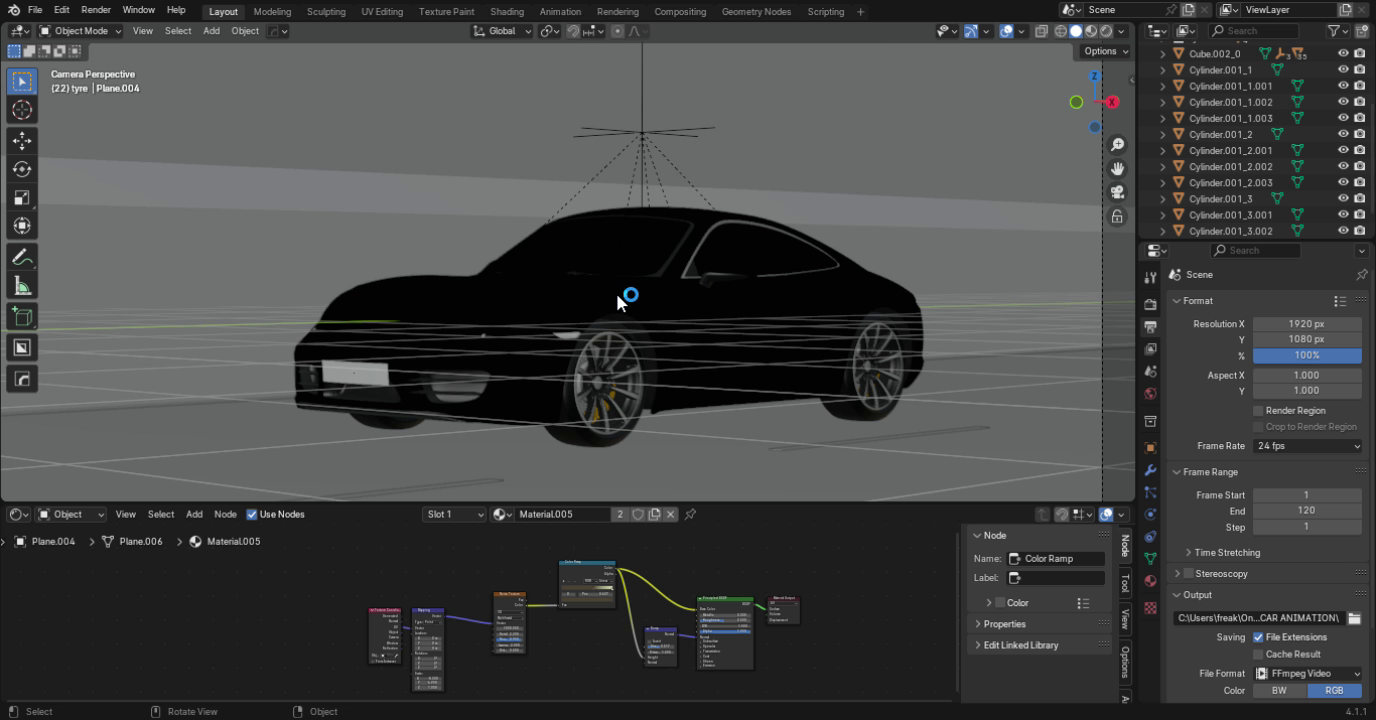The height and width of the screenshot is (720, 1376).
Task: Expand Cylinder.001_2 in the outliner
Action: point(1163,134)
